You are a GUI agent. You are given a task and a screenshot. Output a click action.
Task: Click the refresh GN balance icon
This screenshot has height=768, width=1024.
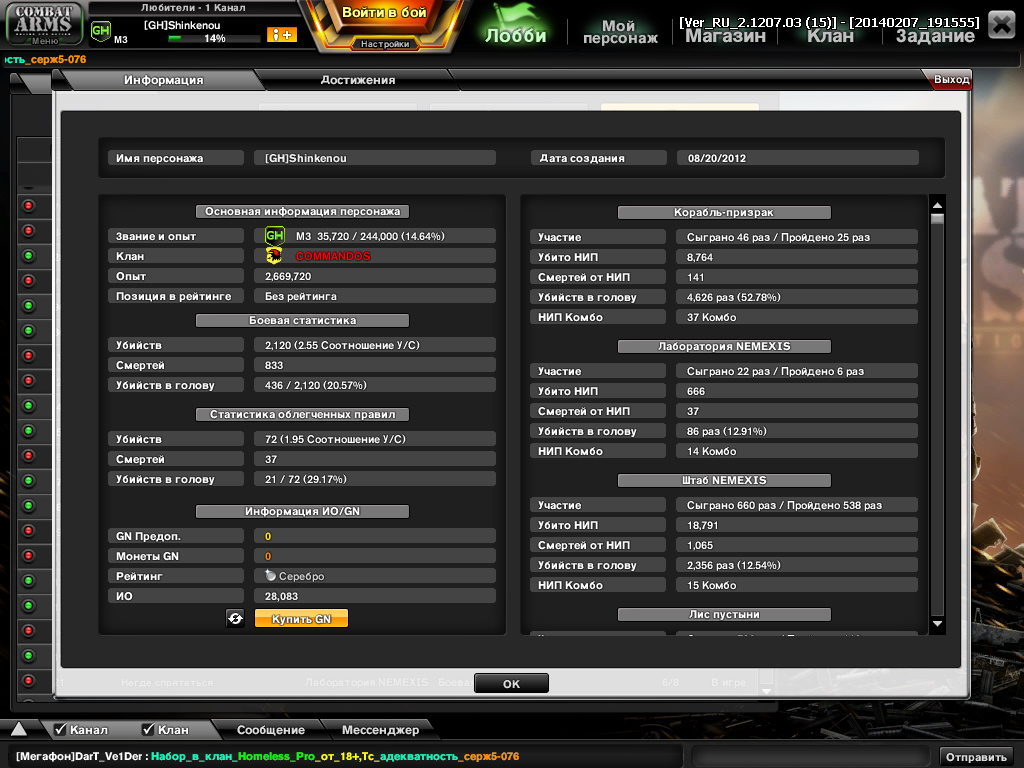(235, 618)
